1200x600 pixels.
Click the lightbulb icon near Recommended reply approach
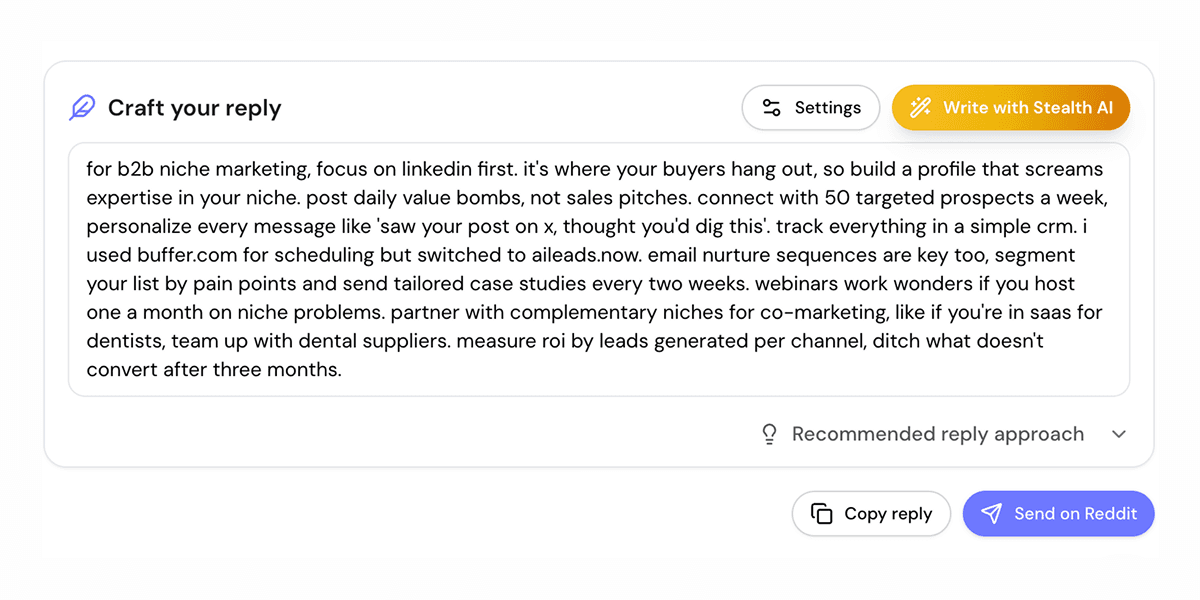[x=769, y=434]
